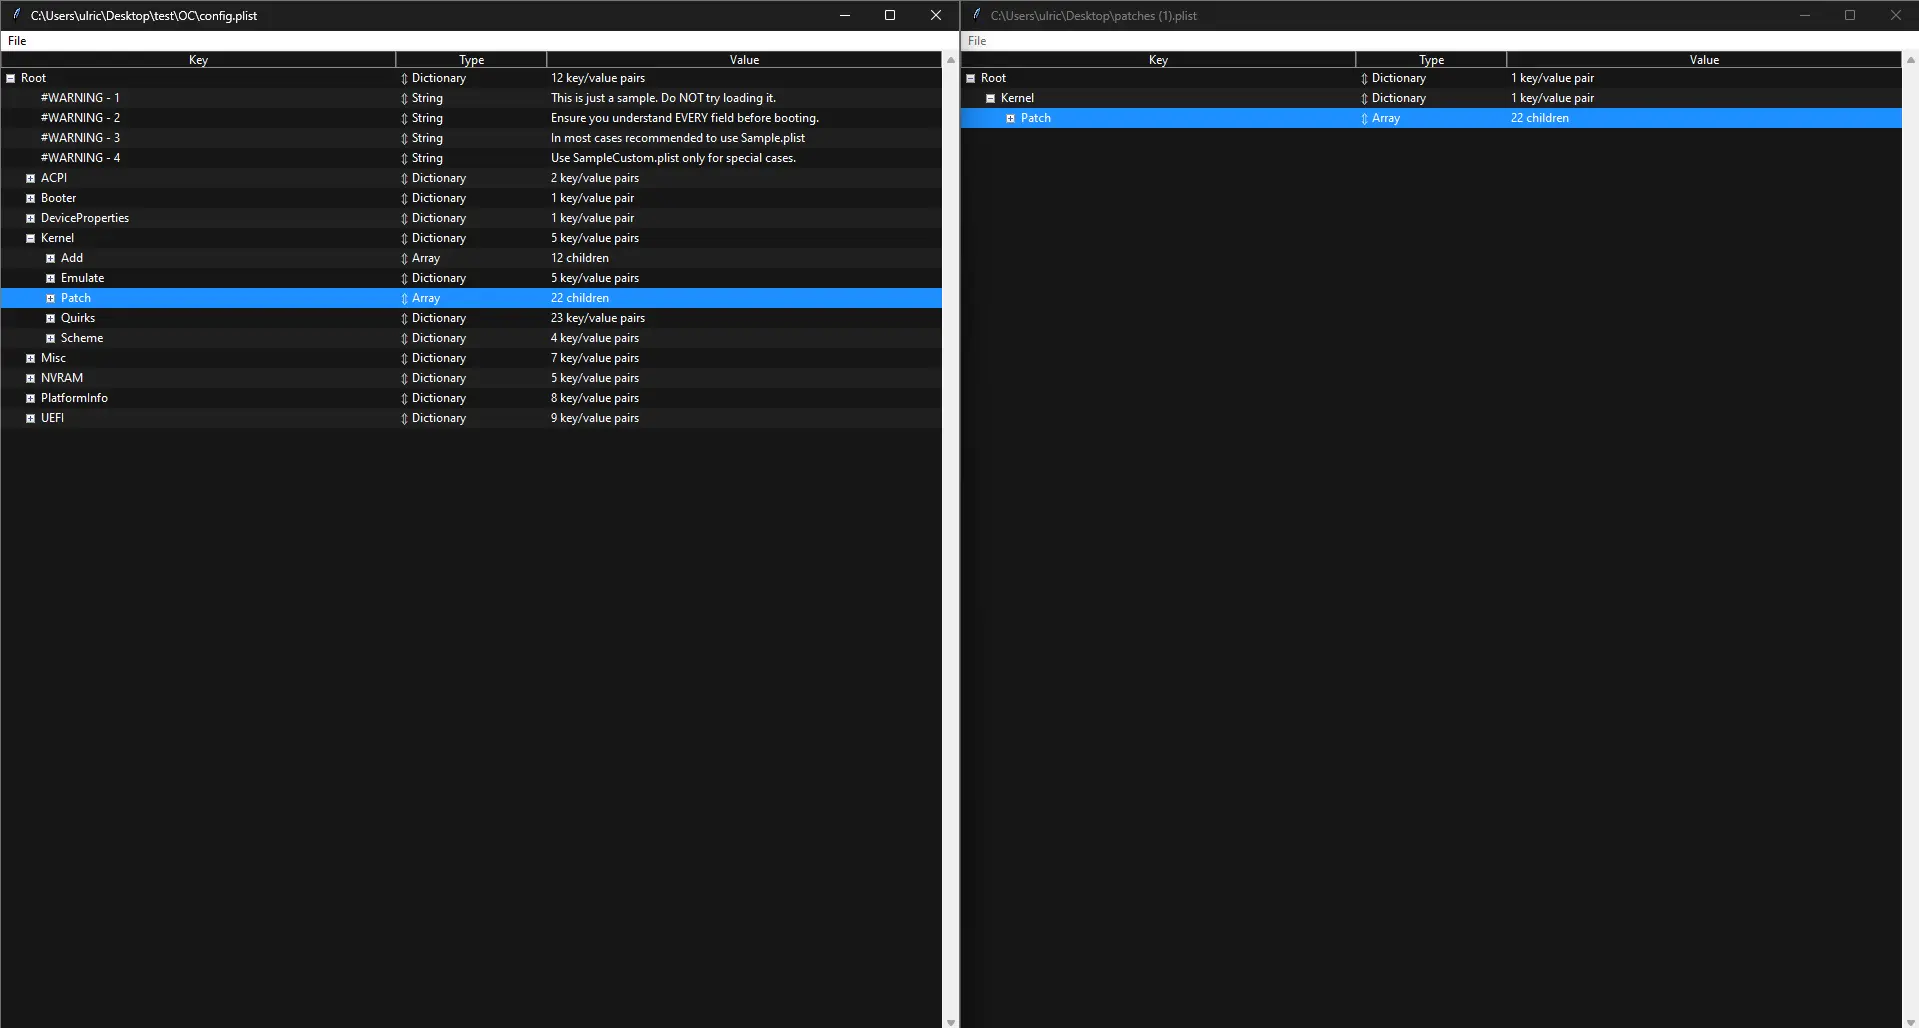The height and width of the screenshot is (1028, 1919).
Task: Click the Value column header in patches window
Action: pos(1704,60)
